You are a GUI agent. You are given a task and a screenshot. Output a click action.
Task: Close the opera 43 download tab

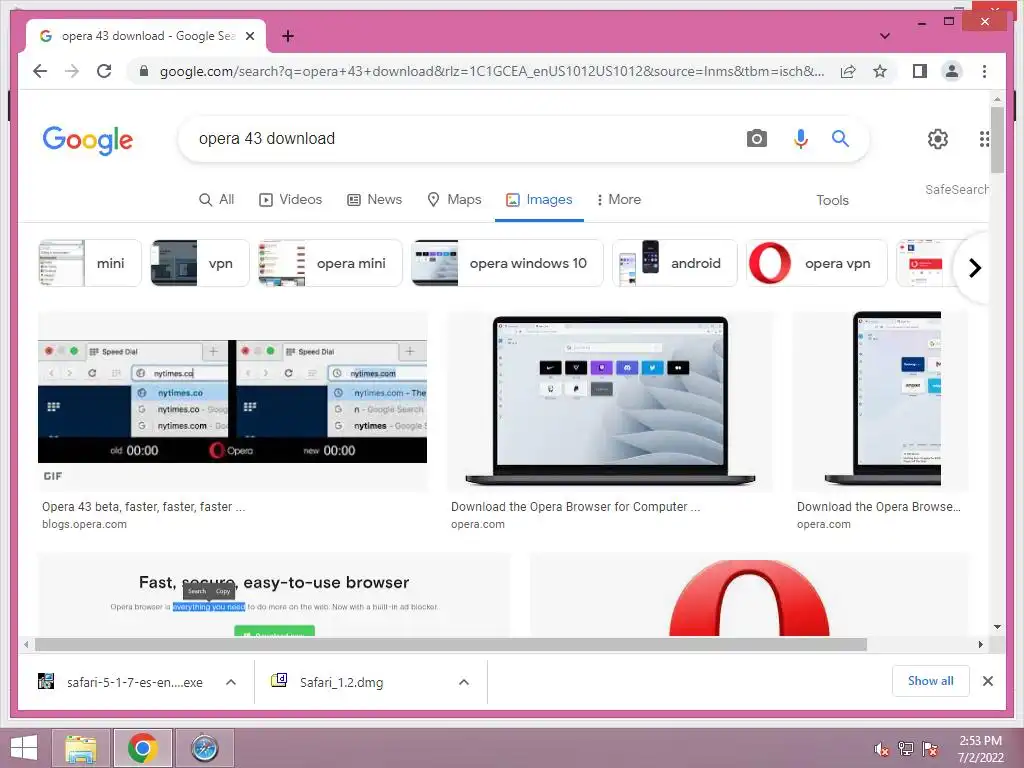coord(249,36)
